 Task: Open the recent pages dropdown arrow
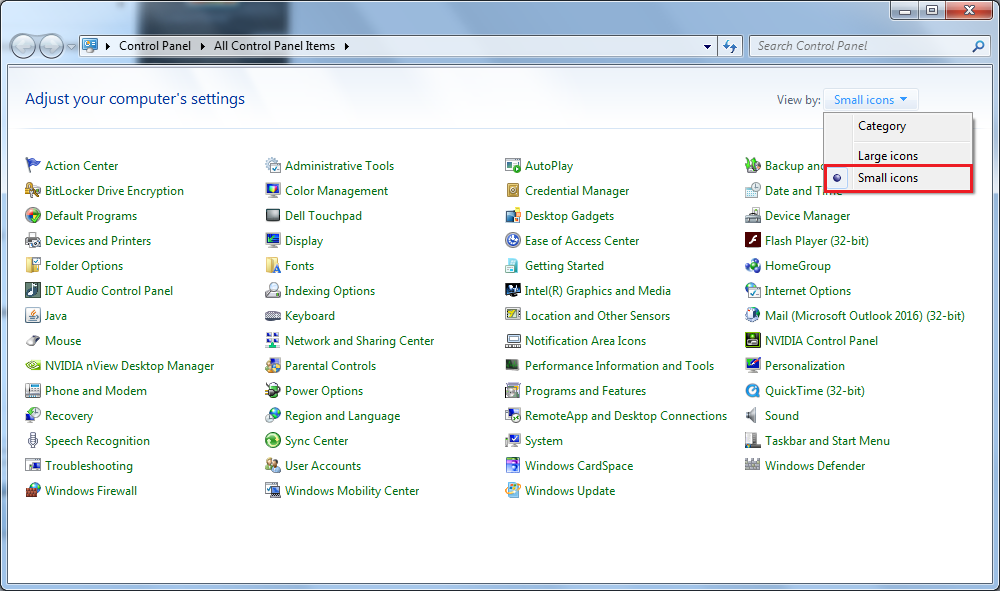71,47
